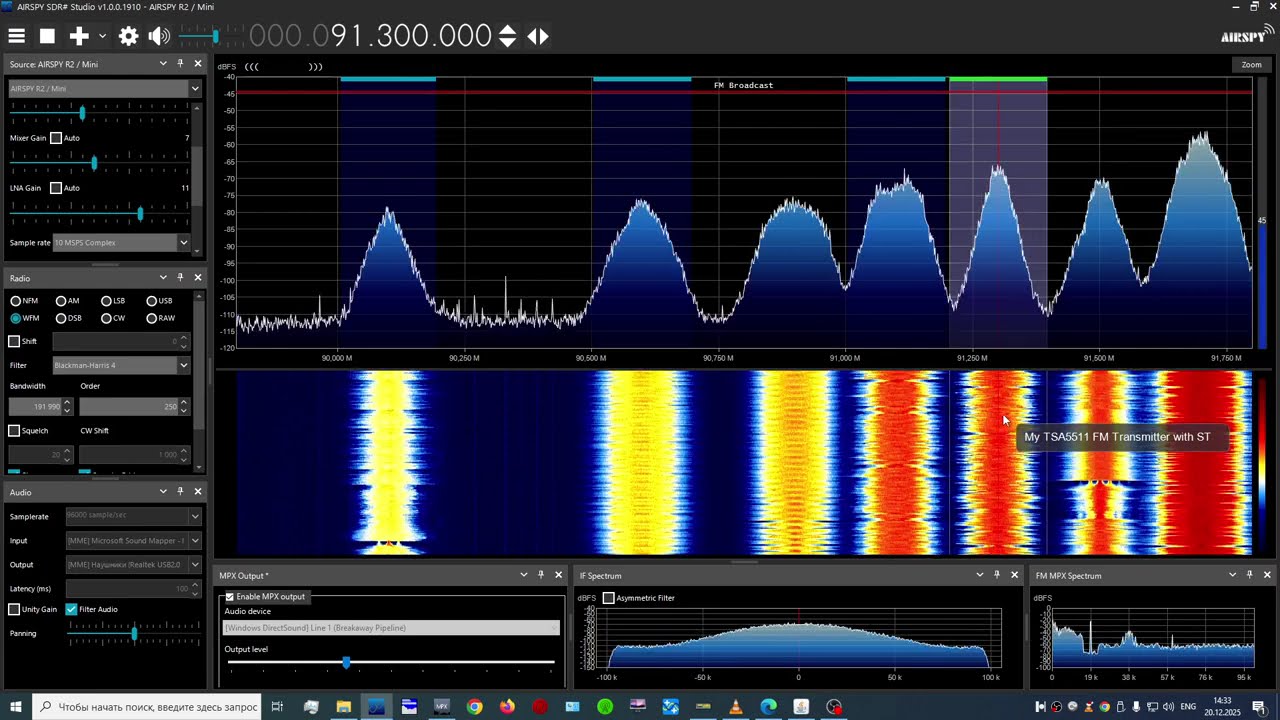1280x720 pixels.
Task: Click the filter Order value field
Action: tap(129, 407)
